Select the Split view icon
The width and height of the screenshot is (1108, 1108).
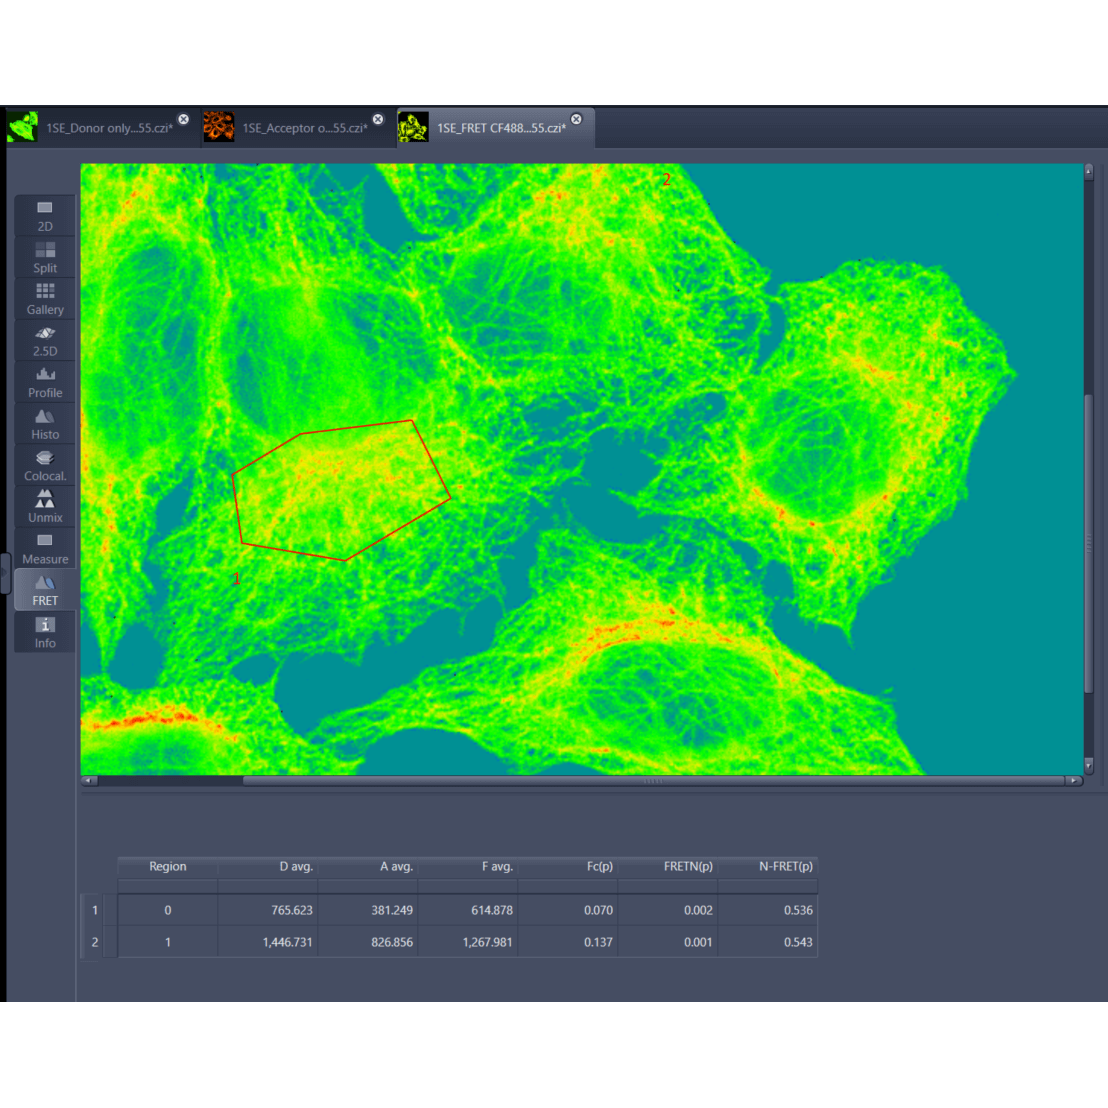point(45,257)
